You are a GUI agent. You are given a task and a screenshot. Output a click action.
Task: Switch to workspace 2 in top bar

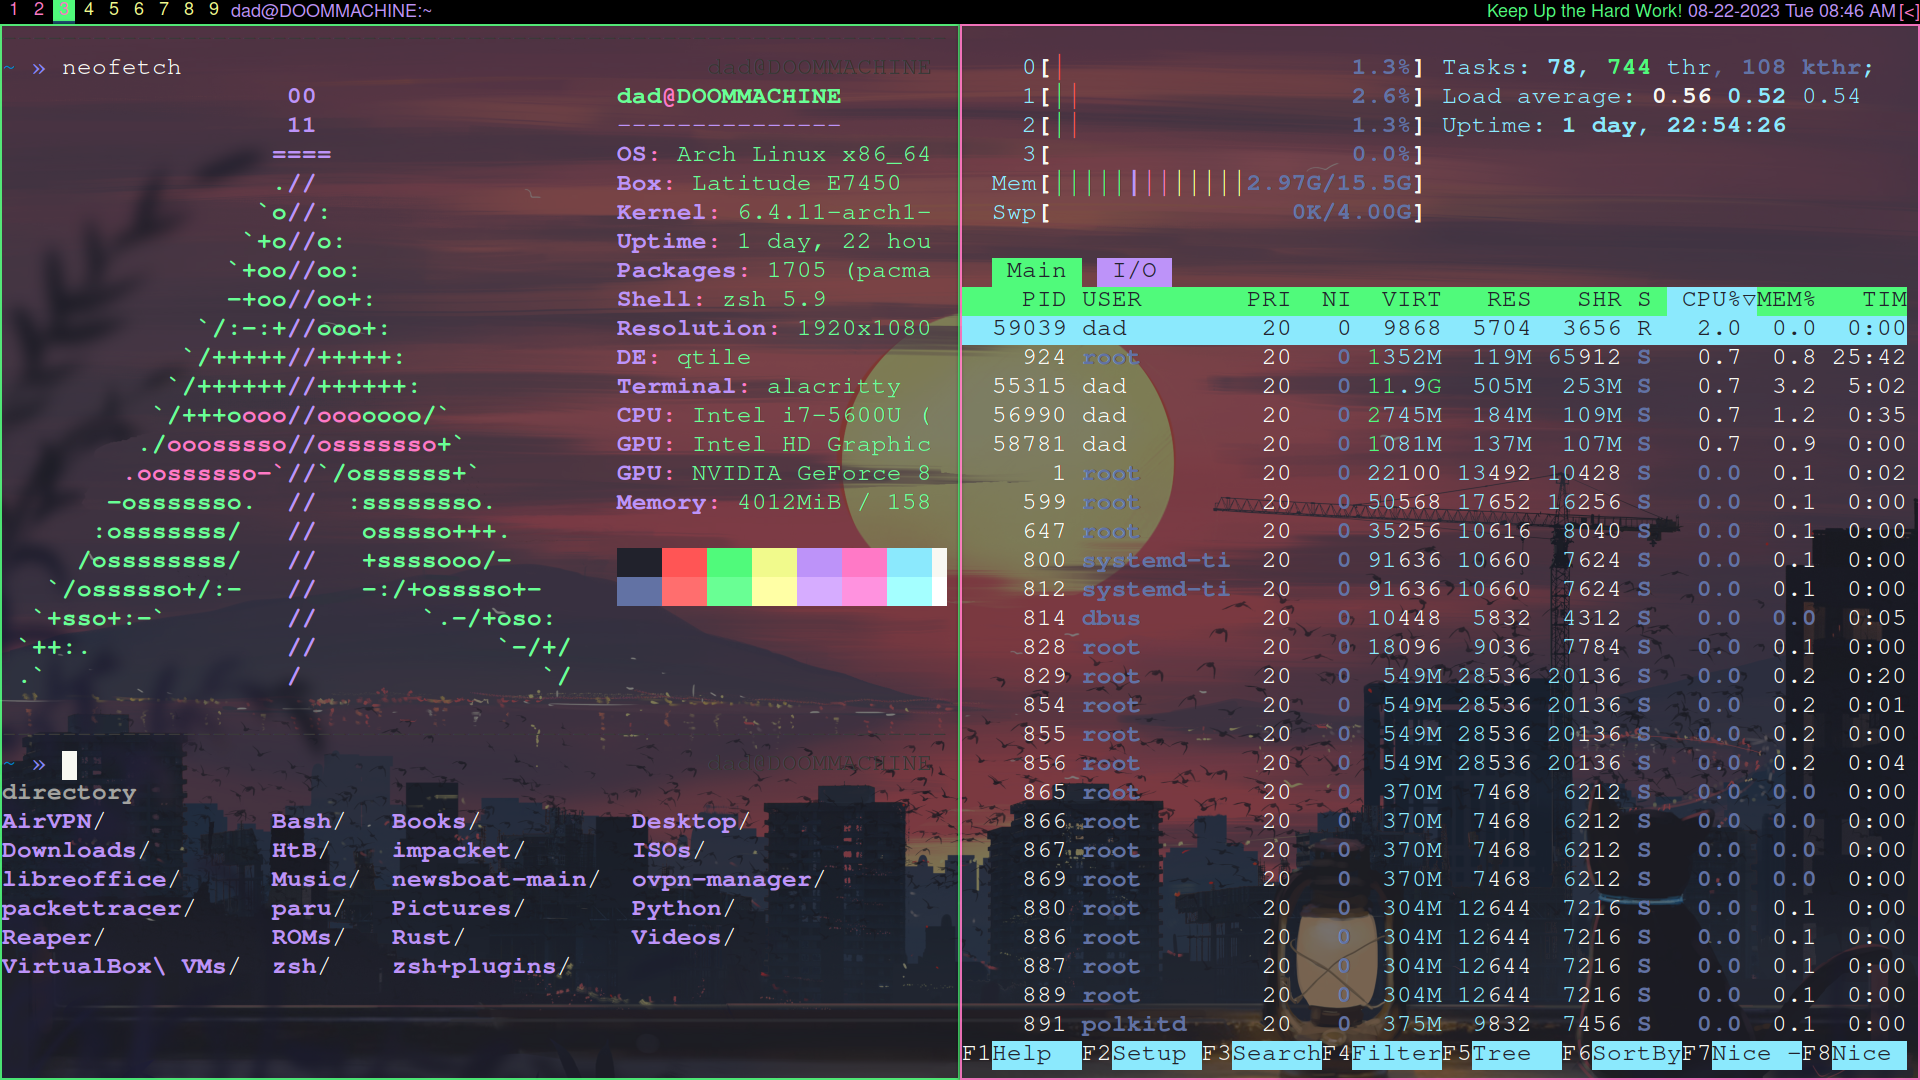click(39, 10)
